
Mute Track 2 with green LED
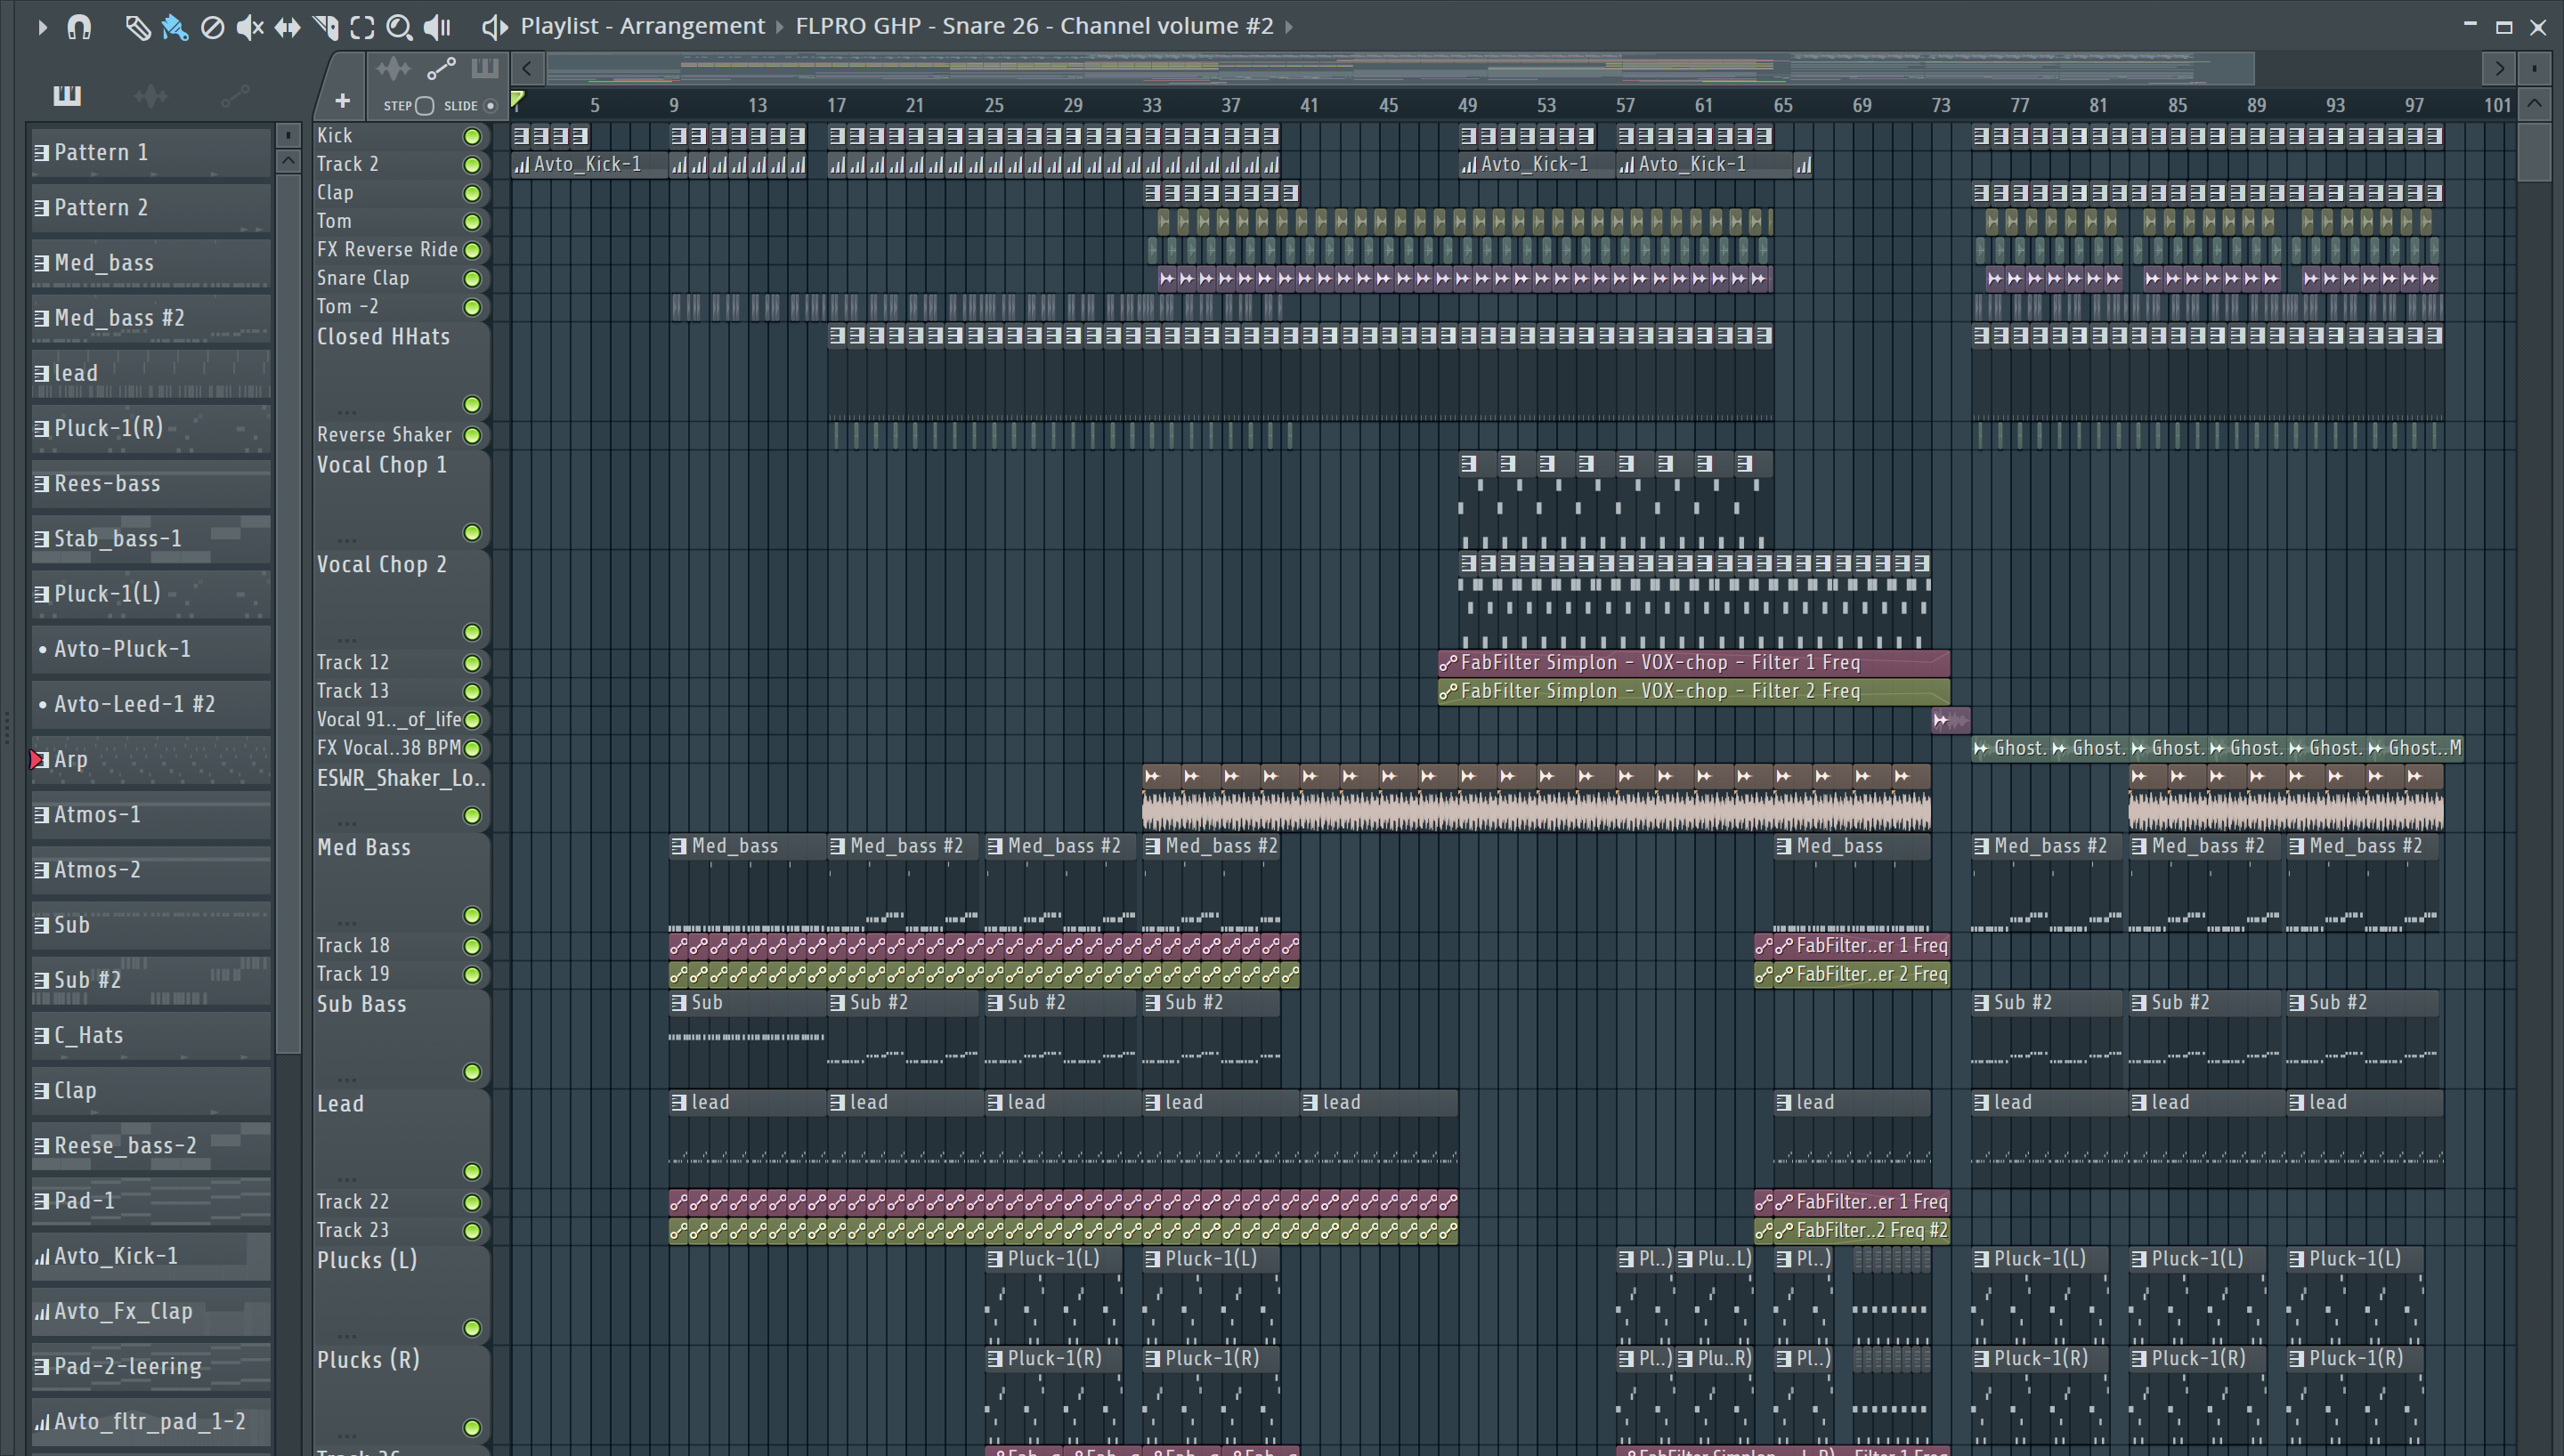(x=472, y=164)
